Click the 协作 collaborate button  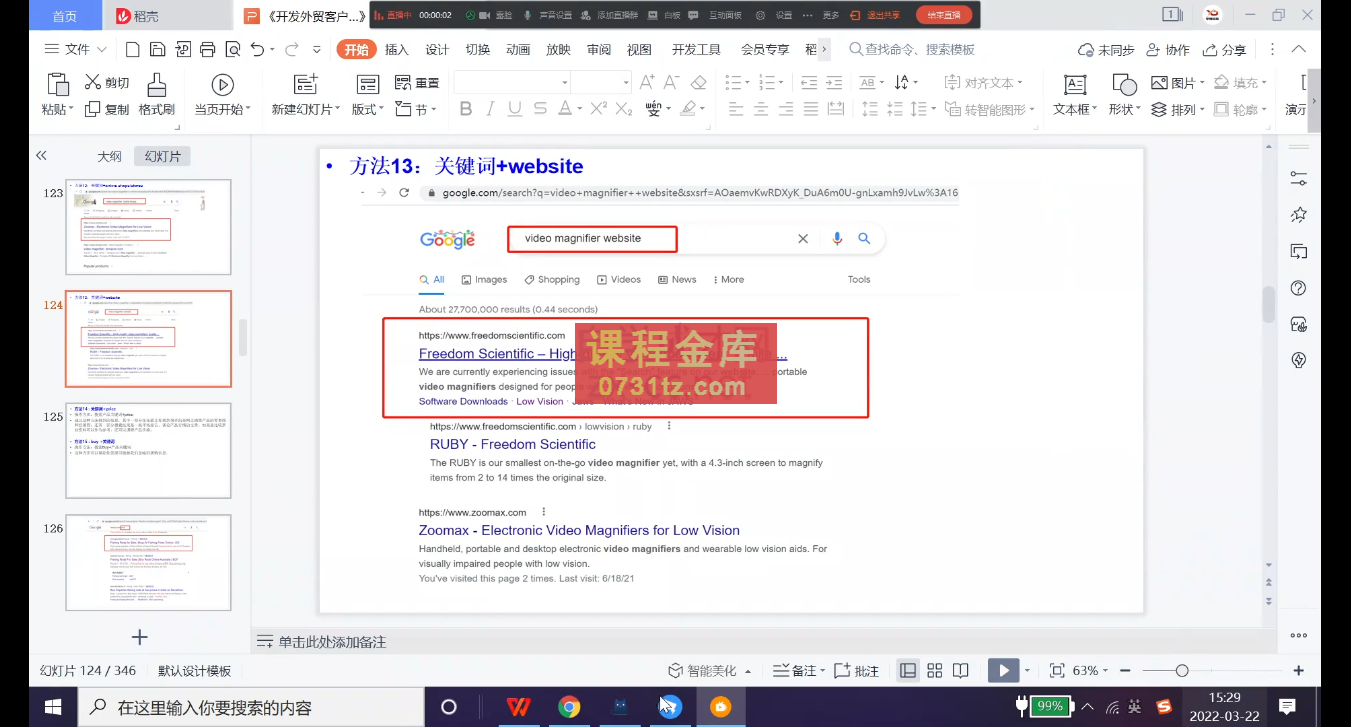click(1168, 50)
